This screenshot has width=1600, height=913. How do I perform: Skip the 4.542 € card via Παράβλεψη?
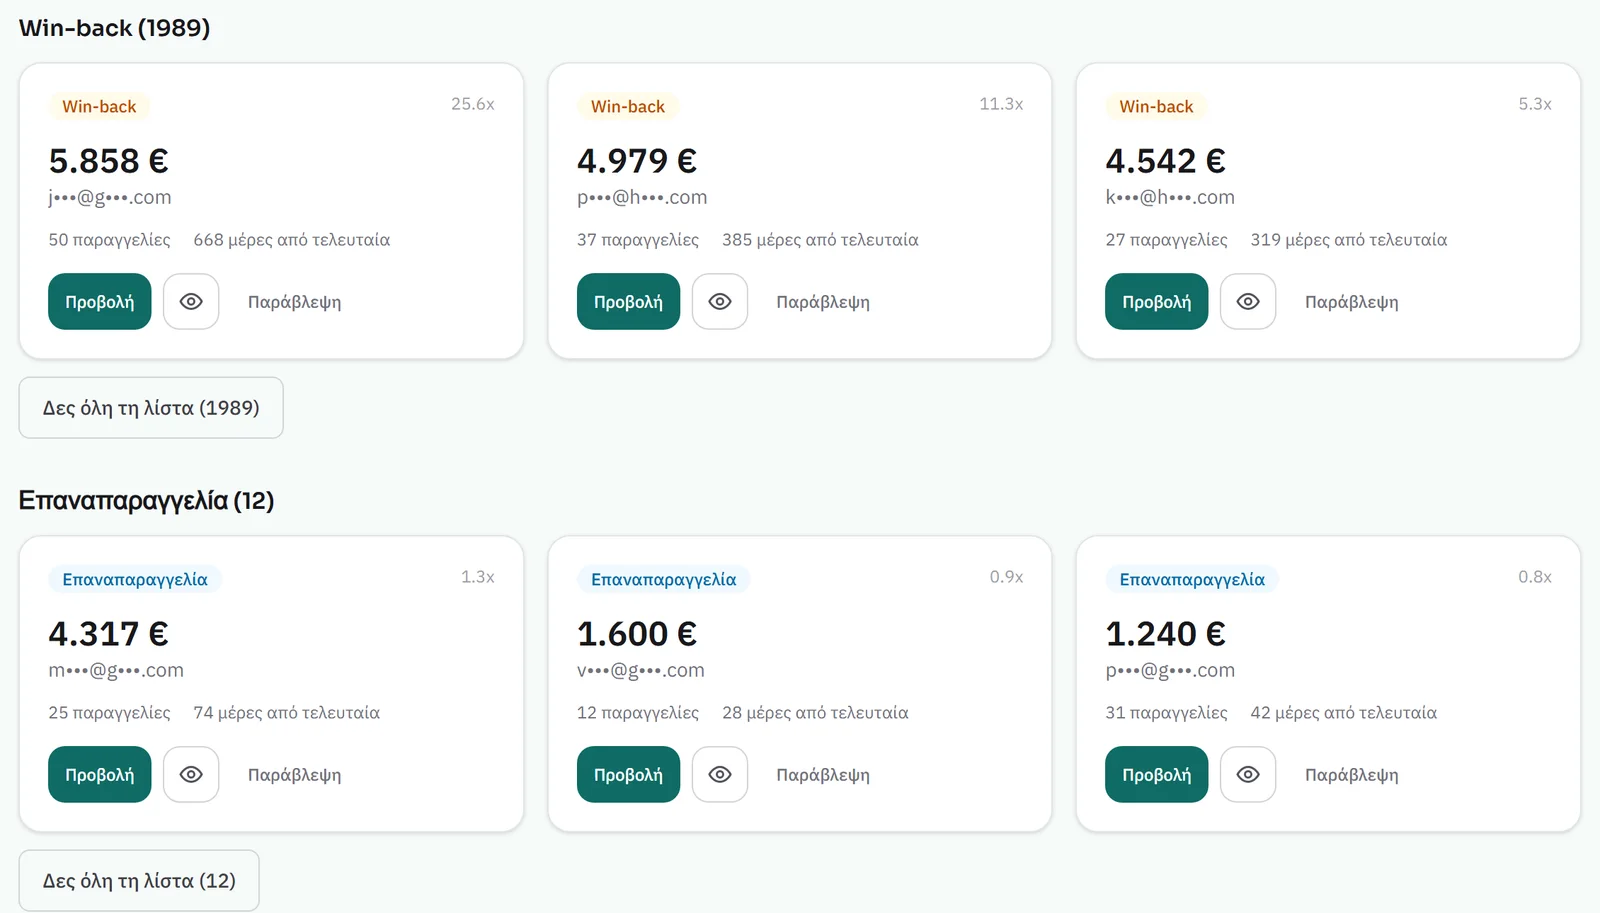click(x=1351, y=302)
